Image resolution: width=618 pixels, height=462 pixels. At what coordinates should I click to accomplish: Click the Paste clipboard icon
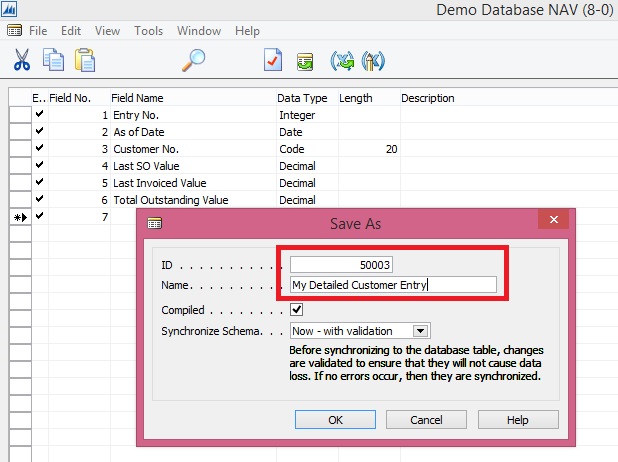click(x=84, y=60)
